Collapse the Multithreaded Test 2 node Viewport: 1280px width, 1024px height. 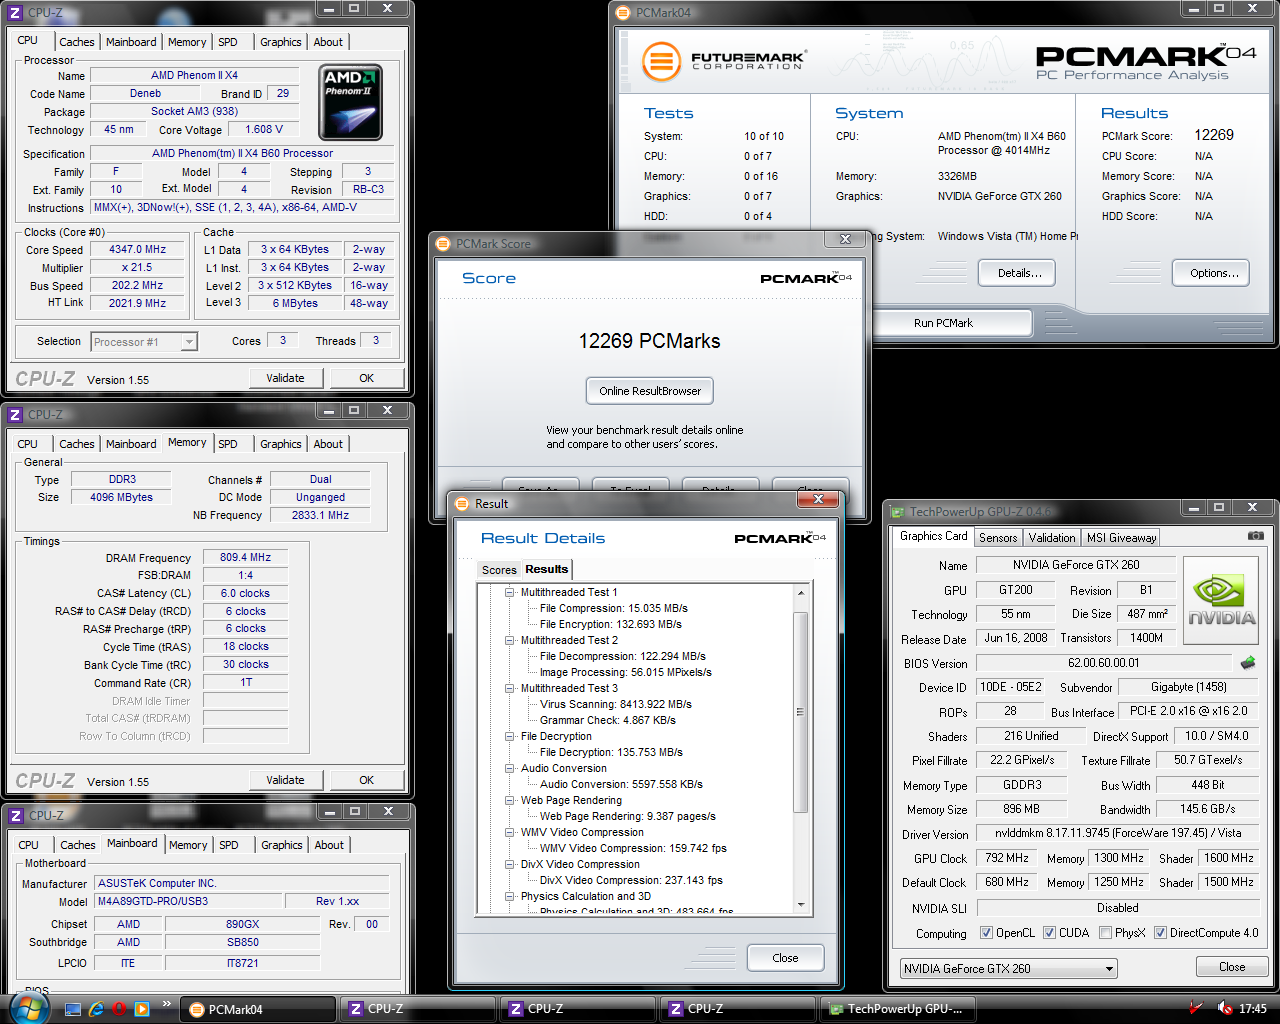coord(510,640)
